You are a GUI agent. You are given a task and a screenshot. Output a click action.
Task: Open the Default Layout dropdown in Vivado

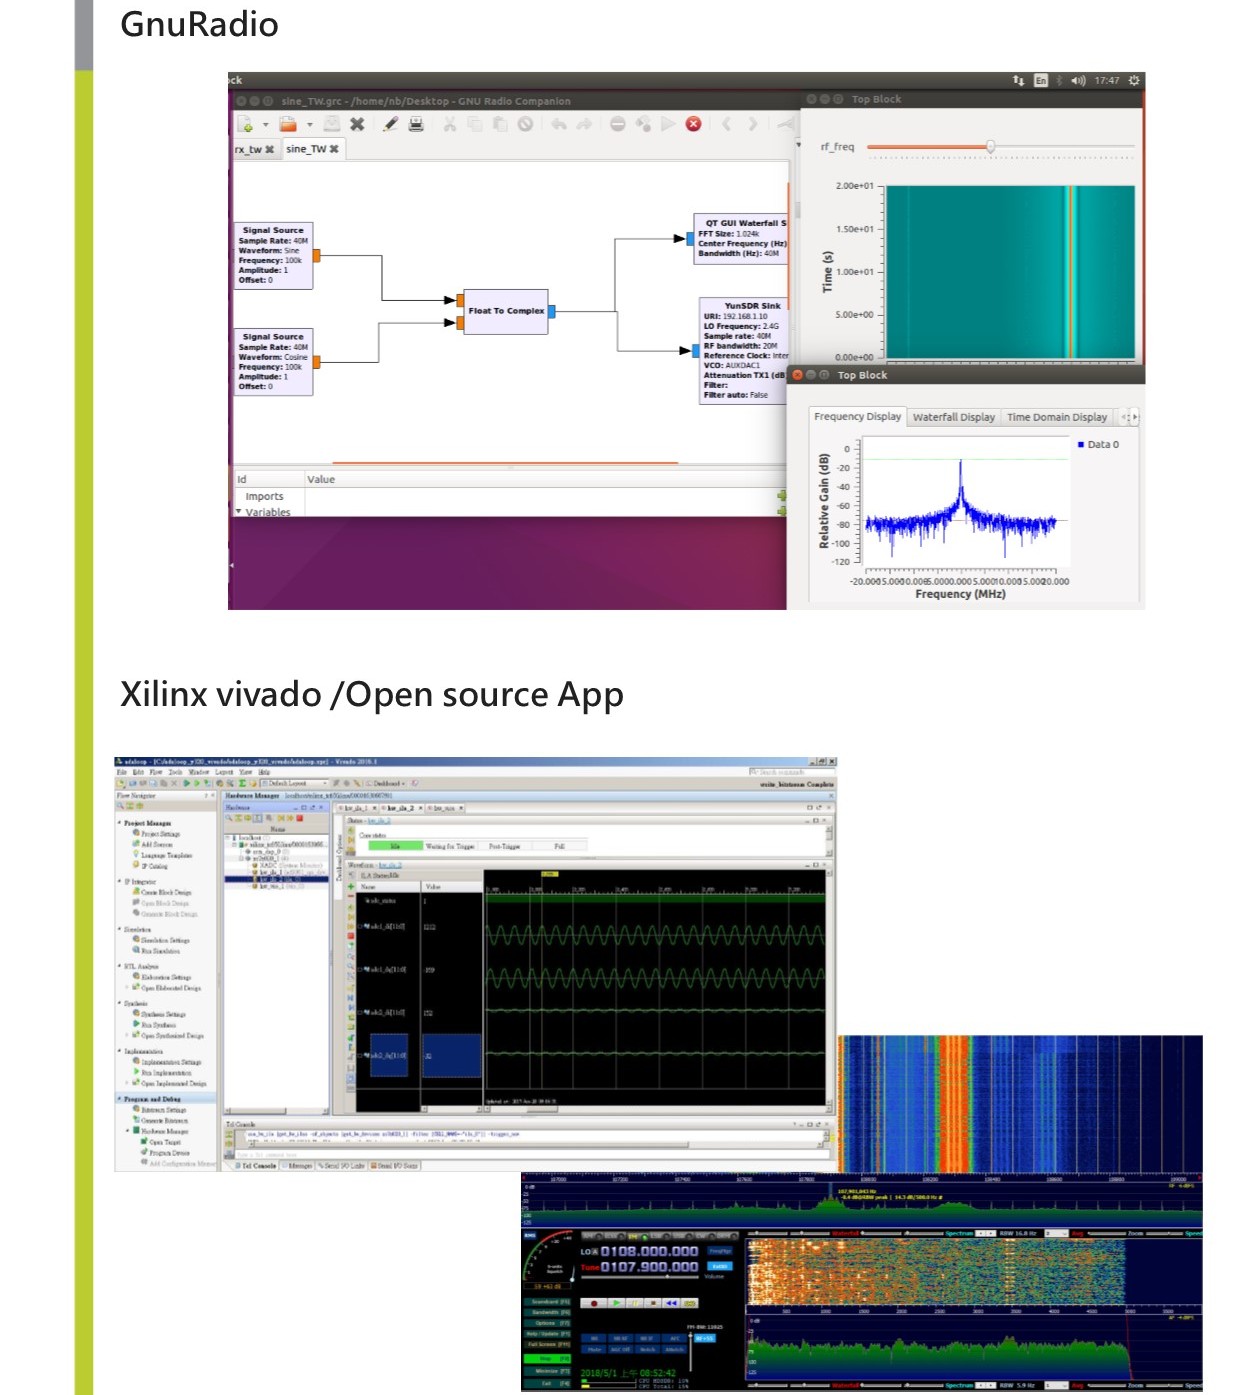(x=295, y=783)
